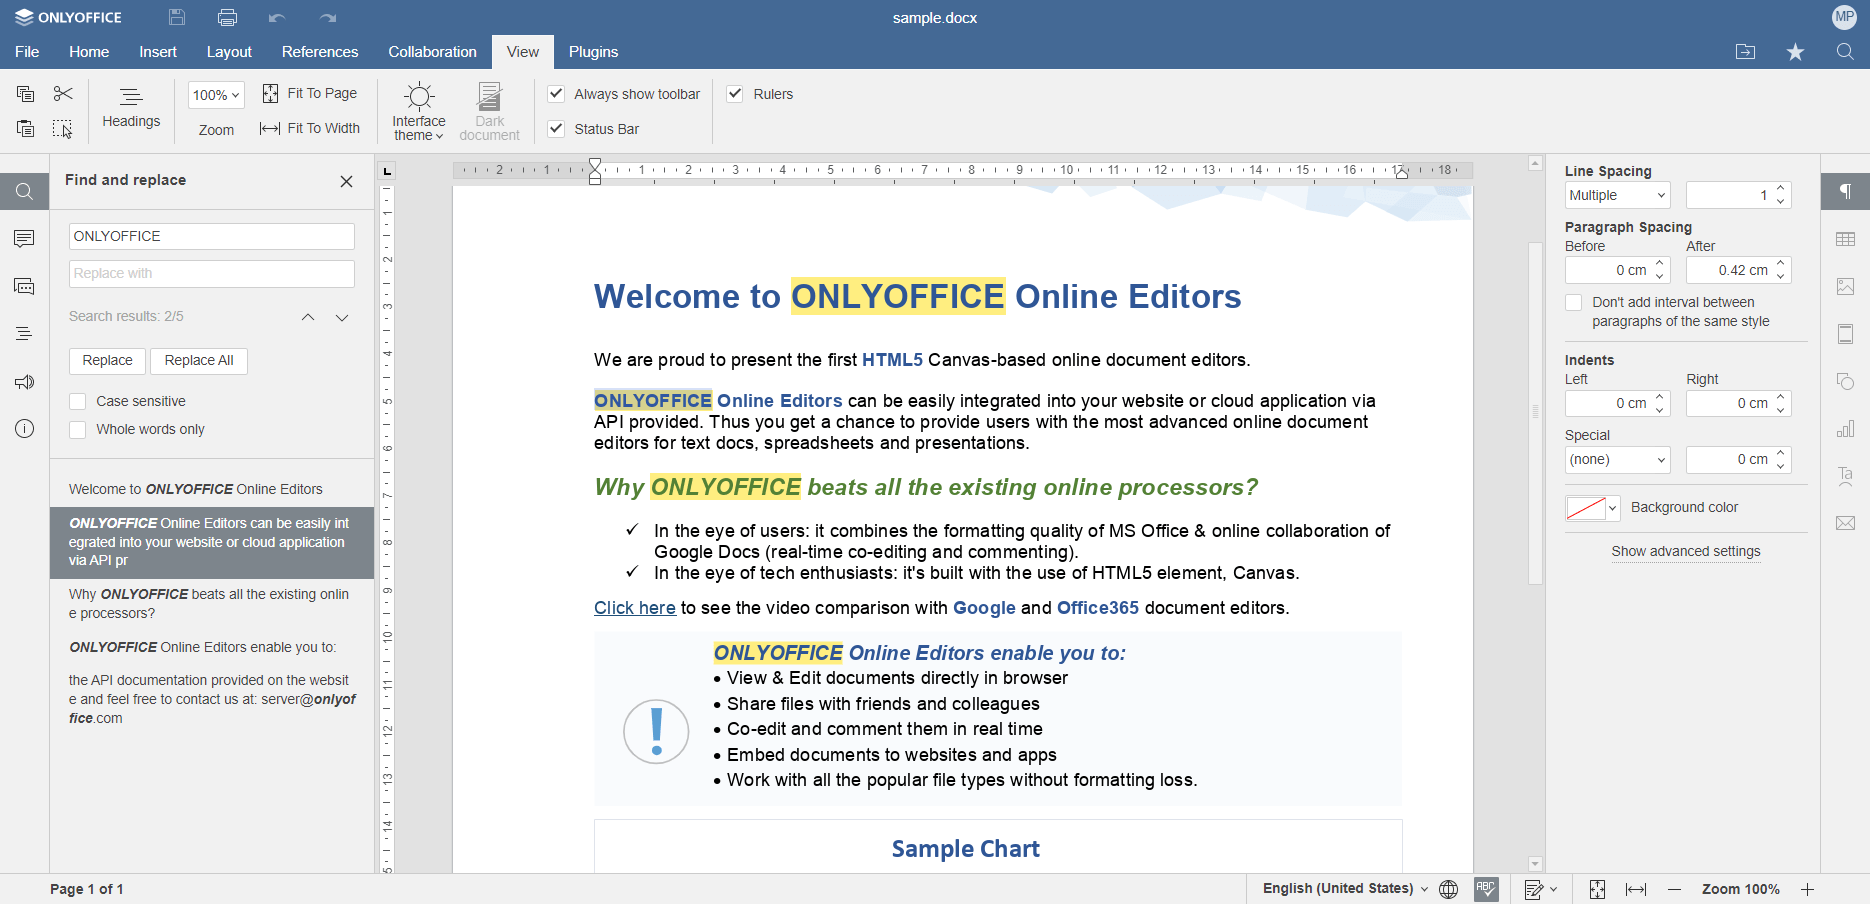Viewport: 1870px width, 904px height.
Task: Open Feedback & Support megaphone icon
Action: [x=25, y=382]
